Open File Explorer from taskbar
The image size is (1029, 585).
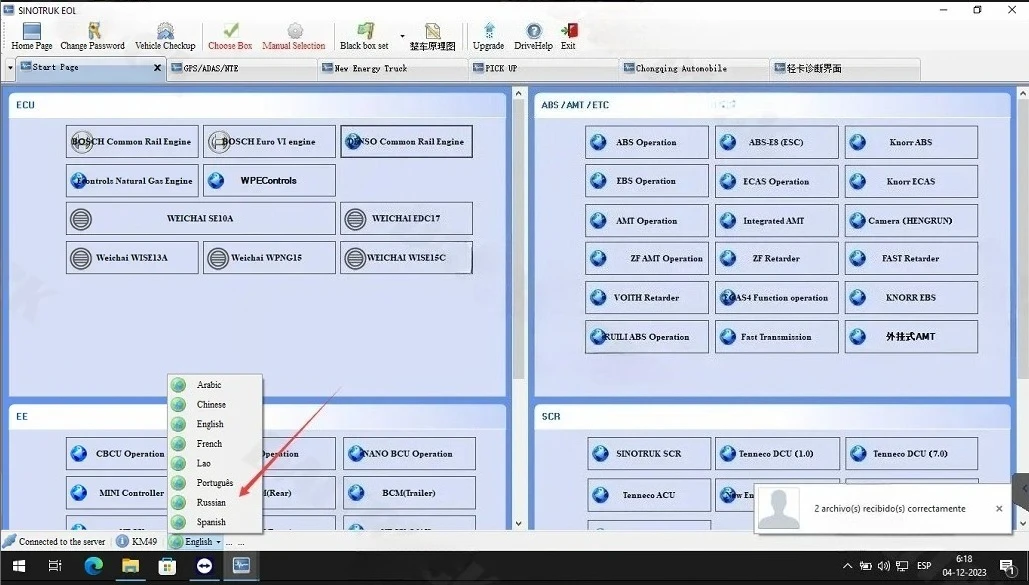(130, 566)
